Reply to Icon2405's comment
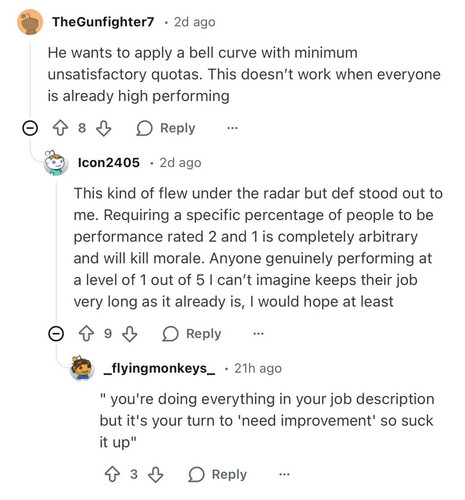Screen dimensions: 465x500 (x=192, y=334)
